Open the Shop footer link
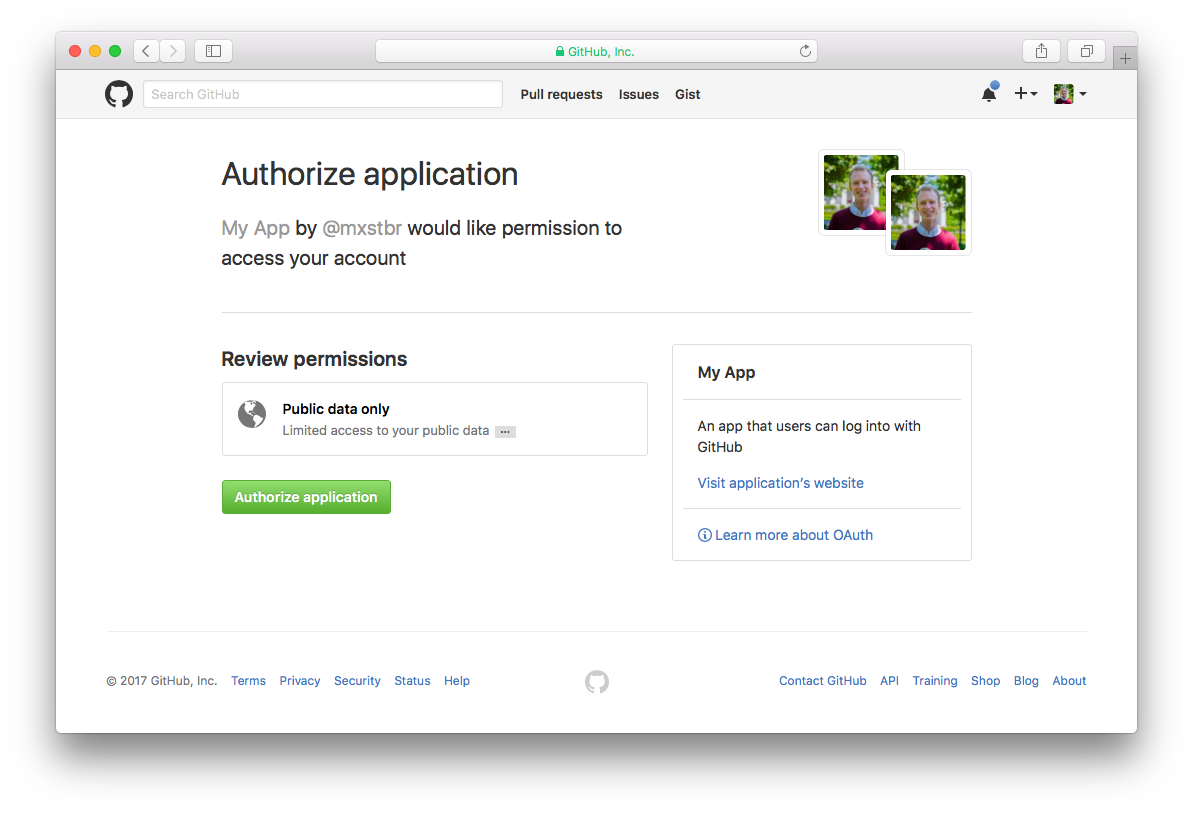 coord(985,681)
